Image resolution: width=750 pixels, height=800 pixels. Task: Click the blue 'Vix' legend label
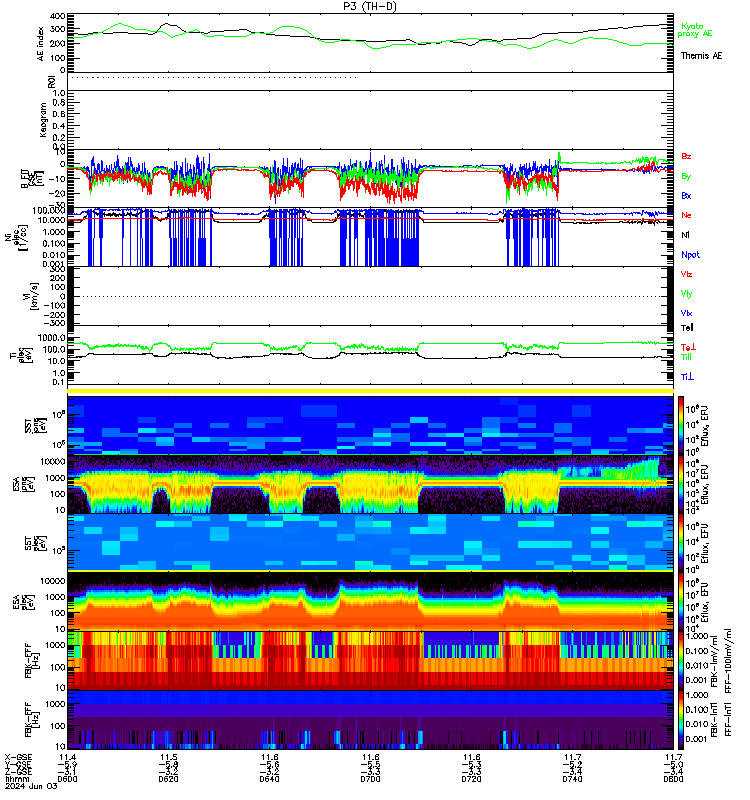(x=686, y=313)
